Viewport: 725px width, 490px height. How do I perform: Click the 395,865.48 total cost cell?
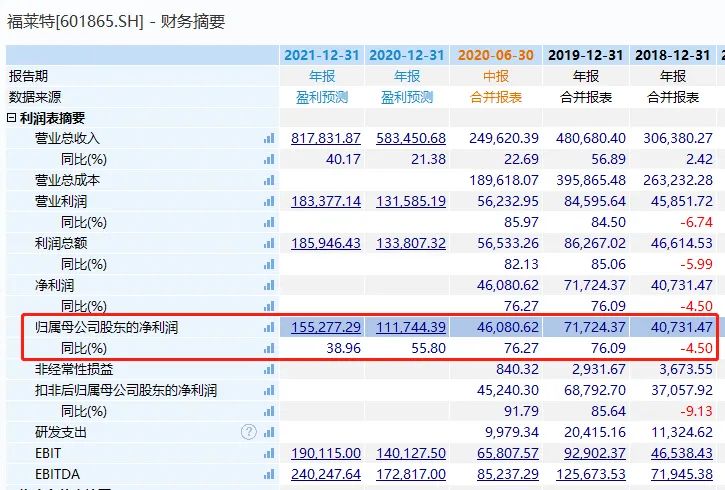(591, 180)
